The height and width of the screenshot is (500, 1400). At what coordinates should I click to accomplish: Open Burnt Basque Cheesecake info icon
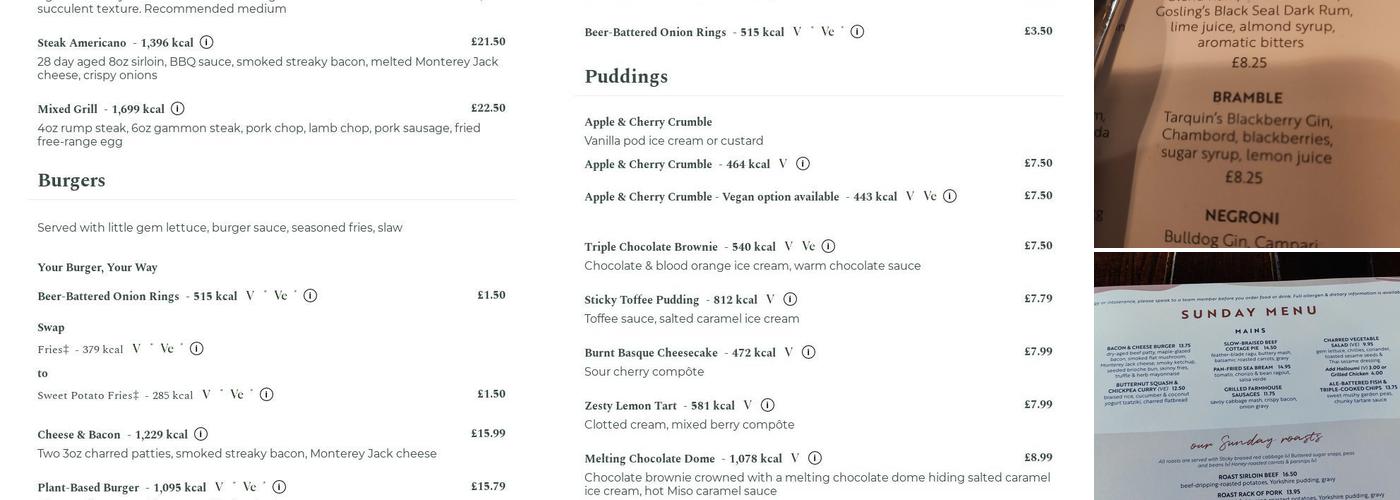click(x=808, y=352)
